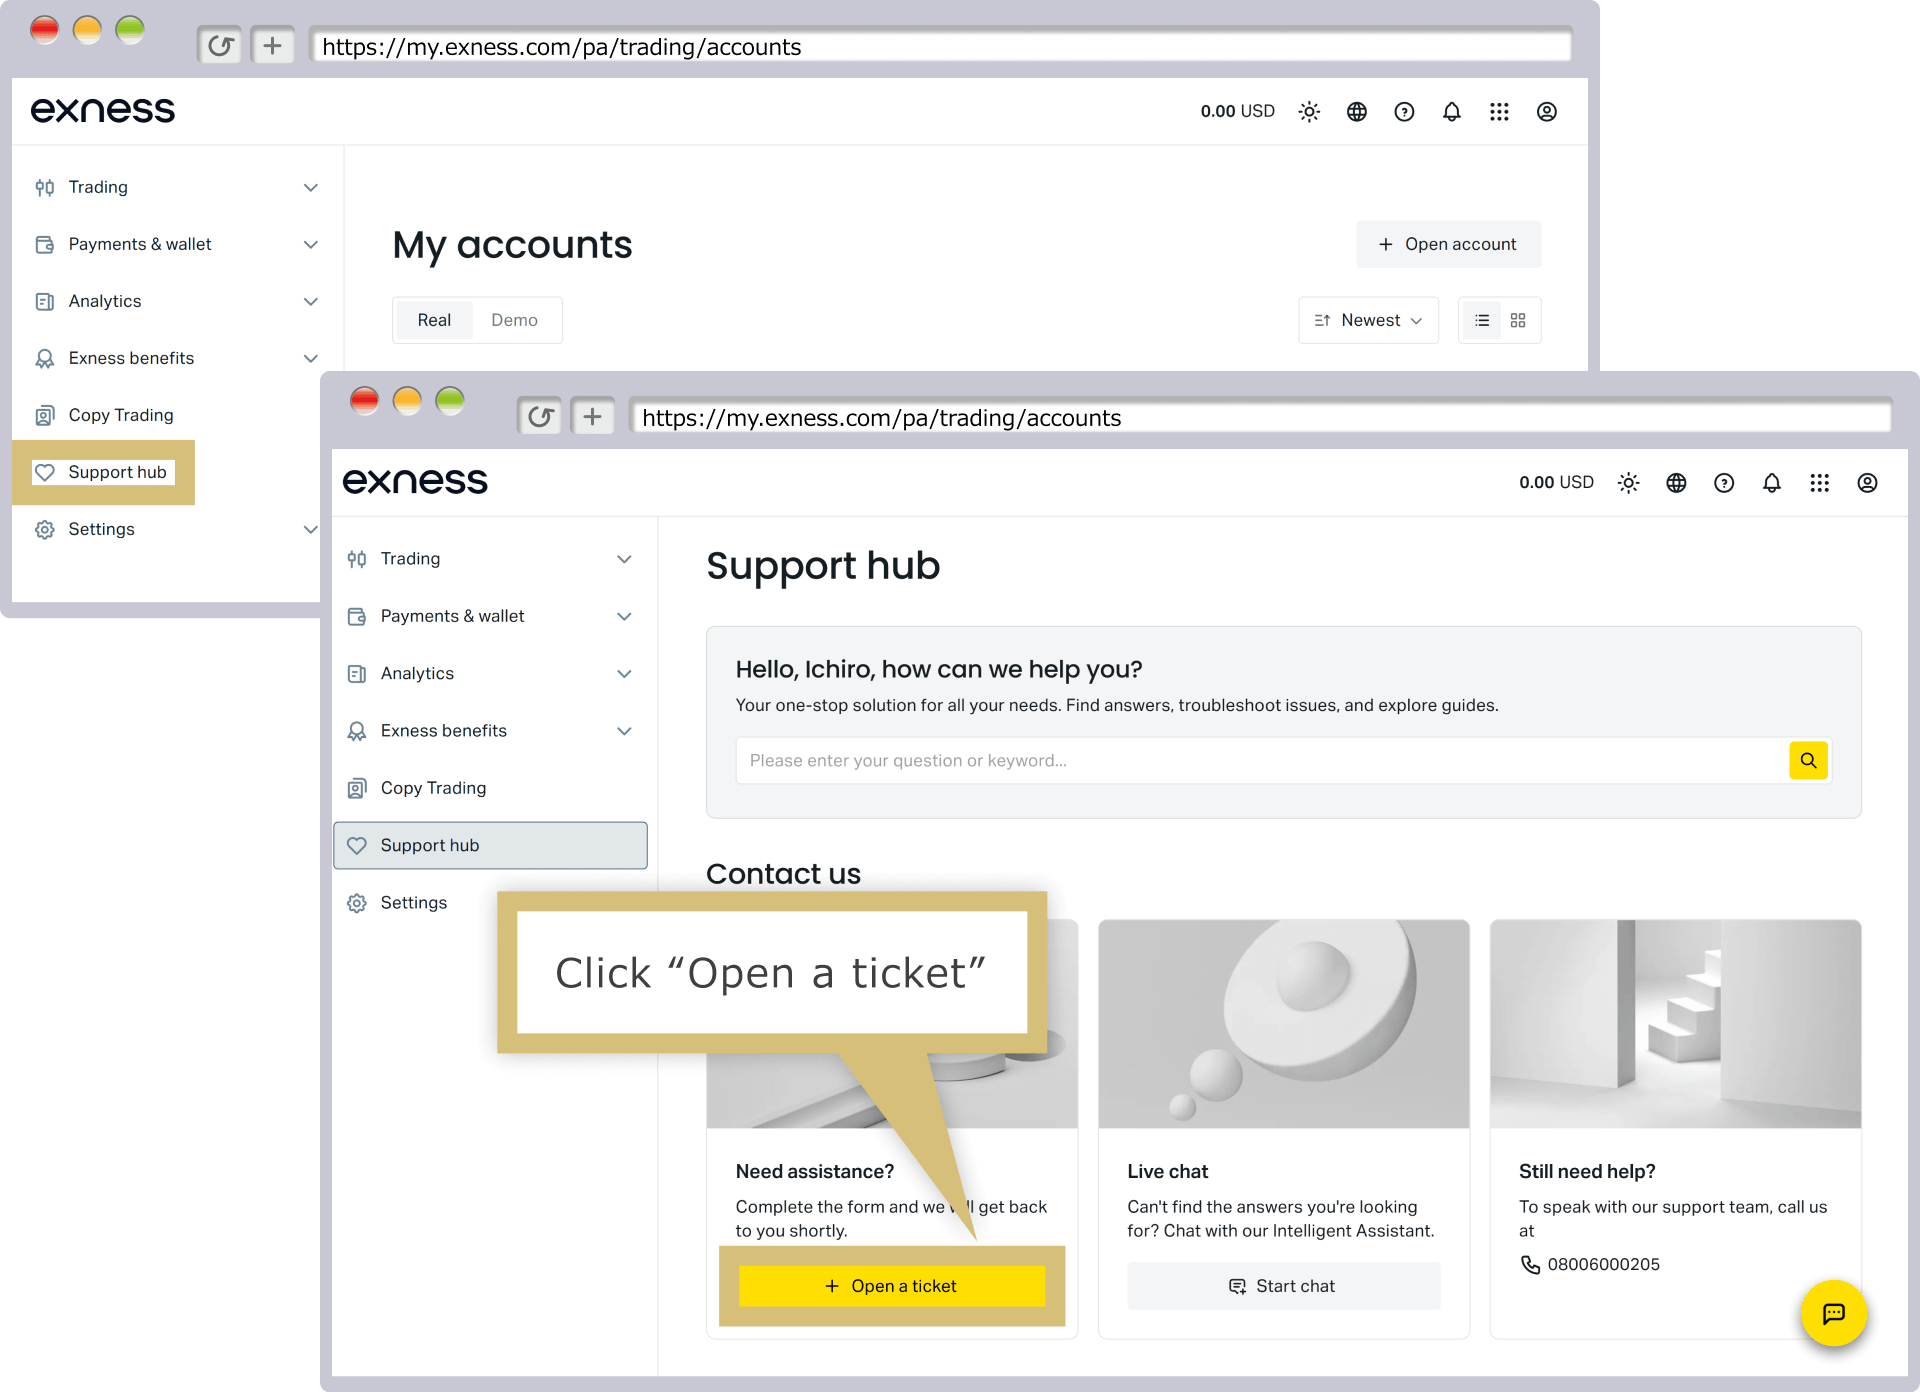Reload page icon in front browser window
This screenshot has width=1920, height=1392.
pyautogui.click(x=540, y=416)
